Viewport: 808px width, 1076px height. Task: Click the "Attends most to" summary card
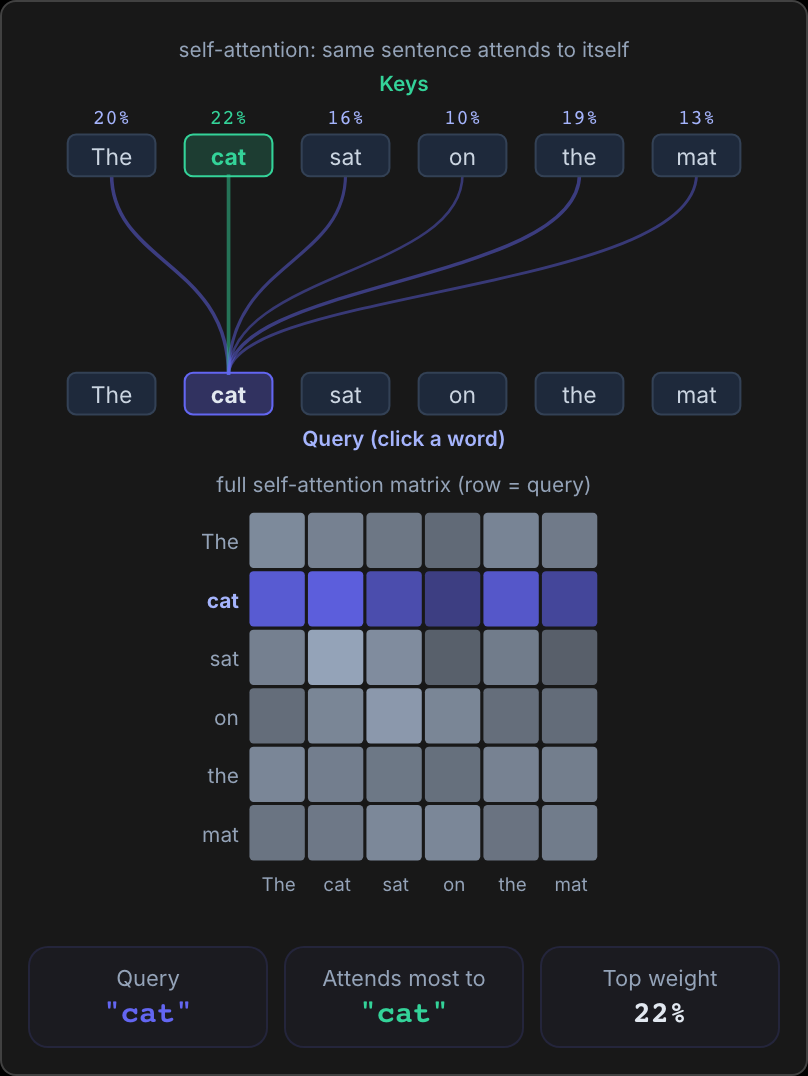[x=404, y=997]
